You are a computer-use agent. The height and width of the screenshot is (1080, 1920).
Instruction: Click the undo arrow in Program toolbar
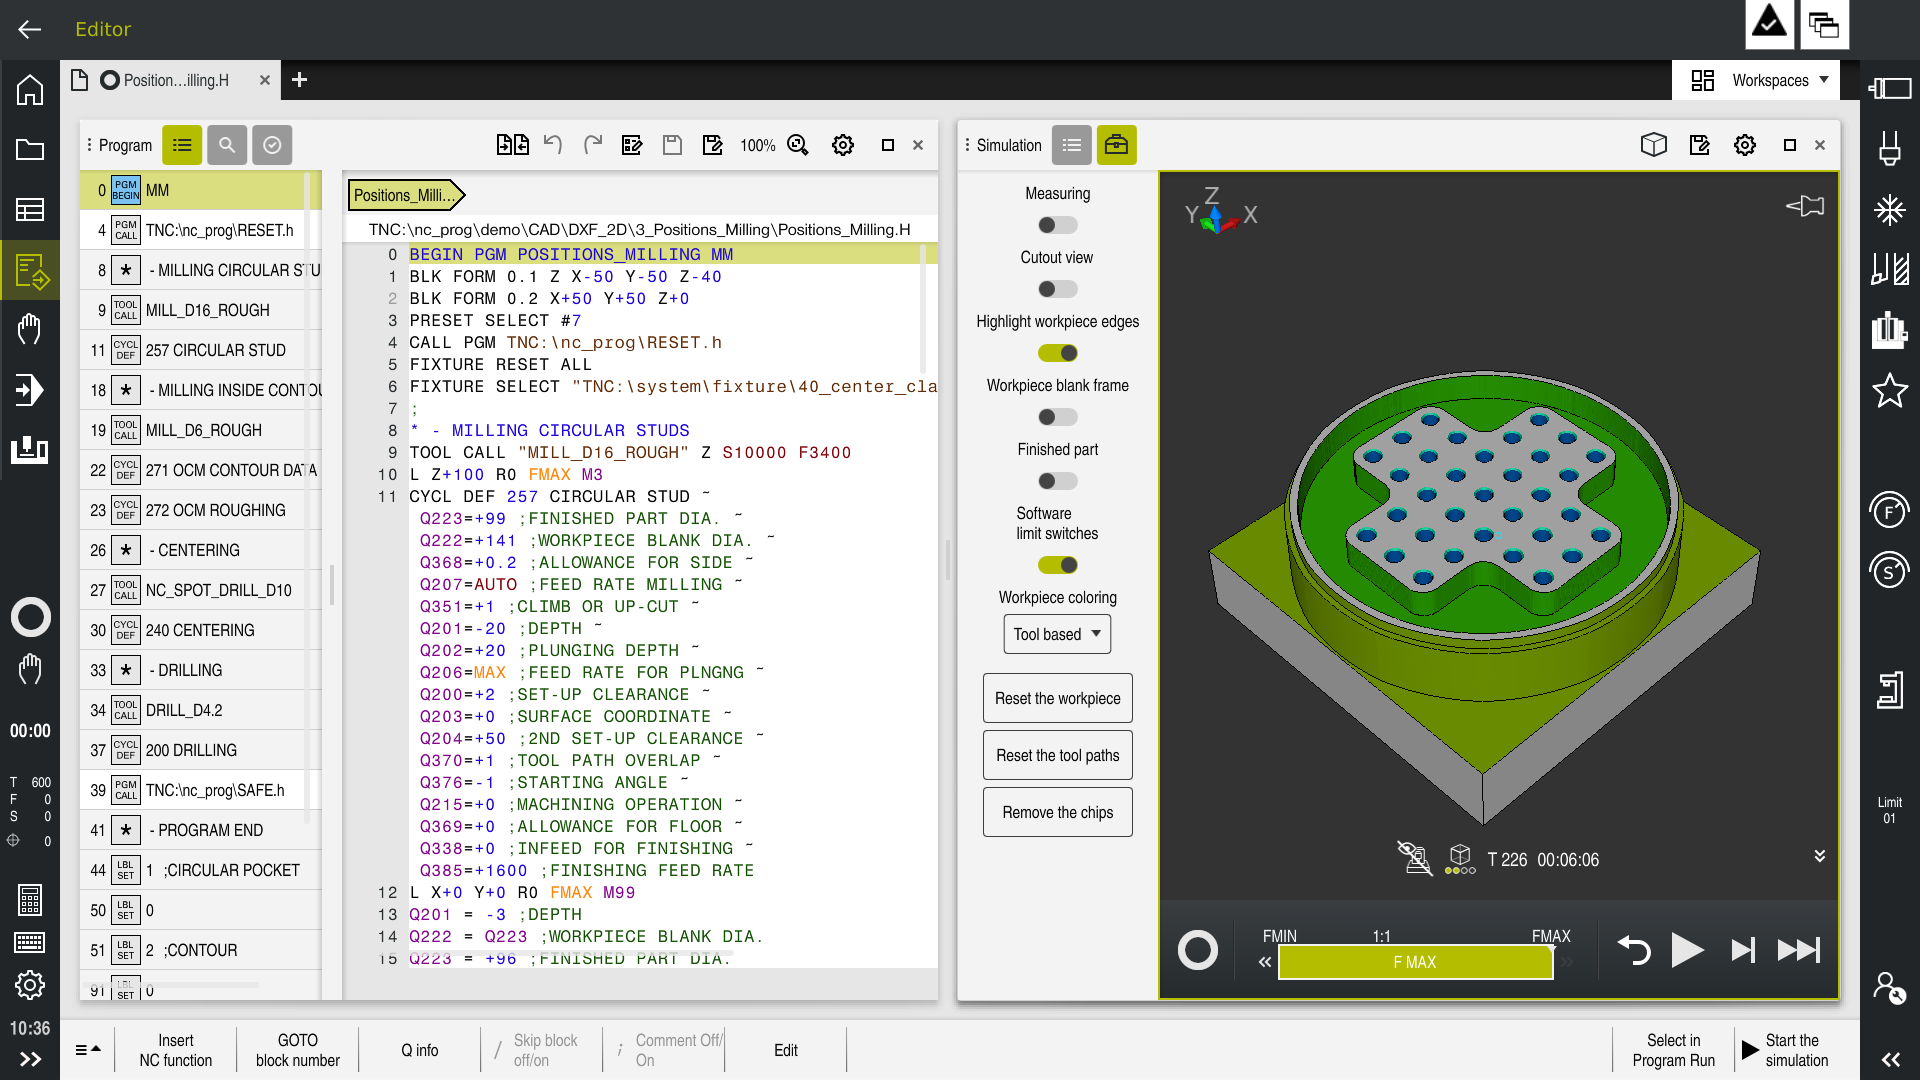click(553, 145)
